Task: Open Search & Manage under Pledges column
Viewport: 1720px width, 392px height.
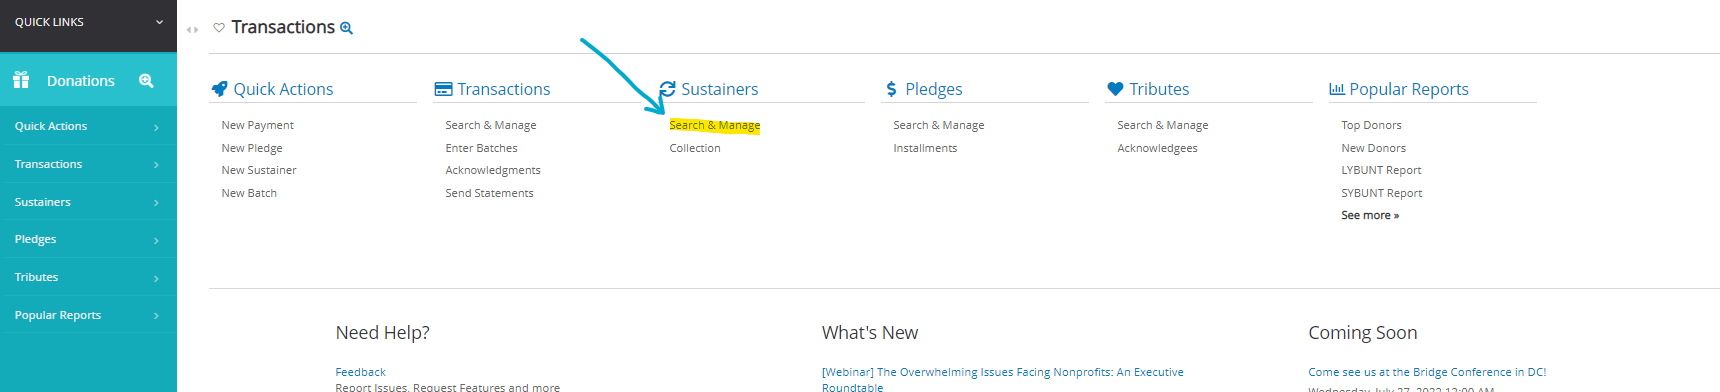Action: point(939,125)
